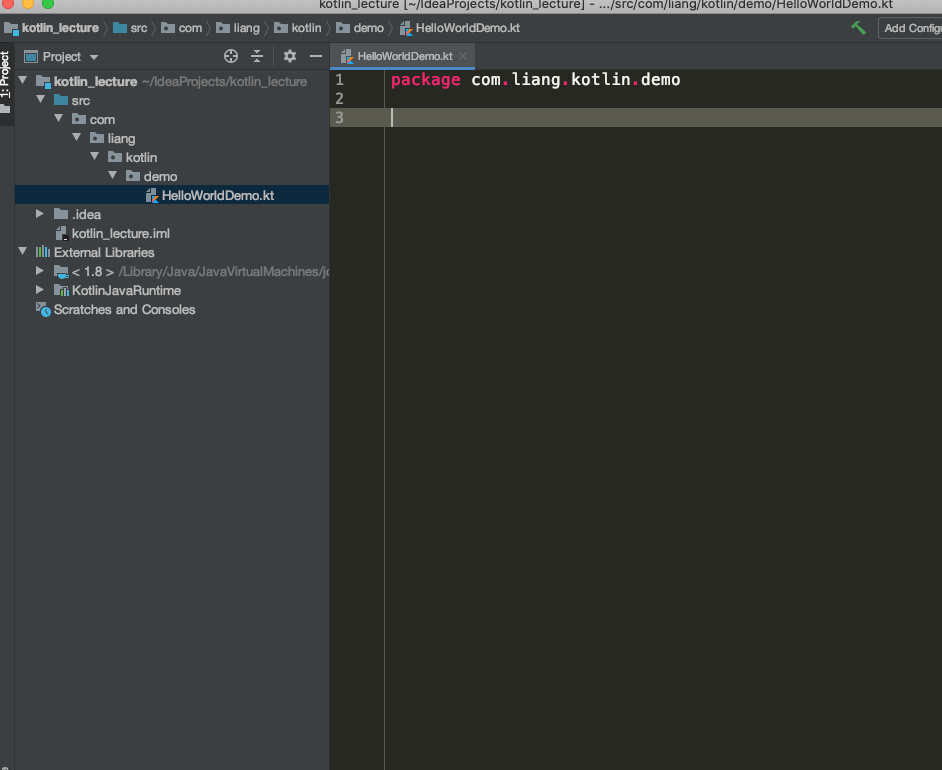
Task: Switch to HelloWorldDemo.kt editor tab
Action: (x=404, y=56)
